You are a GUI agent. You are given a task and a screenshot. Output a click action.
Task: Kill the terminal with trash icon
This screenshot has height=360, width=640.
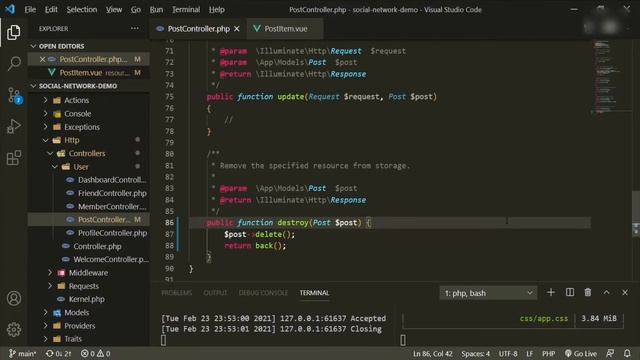click(588, 292)
